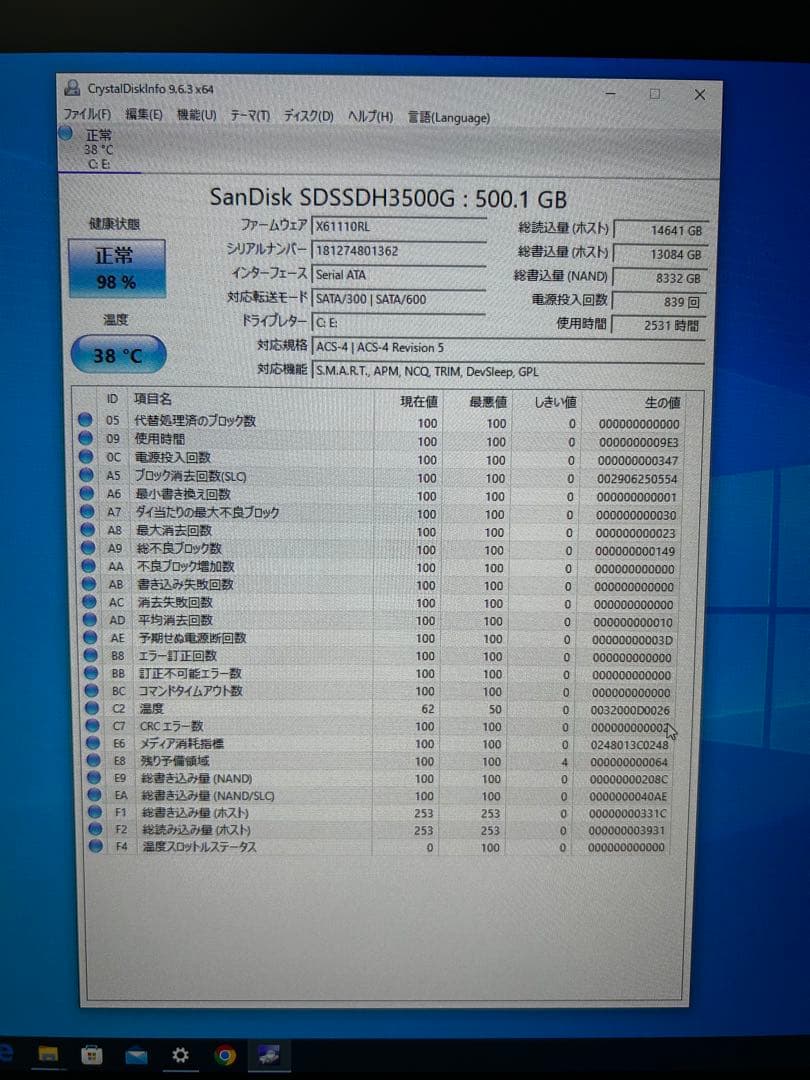Click the CrystalDiskInfo icon in the taskbar
The width and height of the screenshot is (810, 1080).
[x=268, y=1055]
